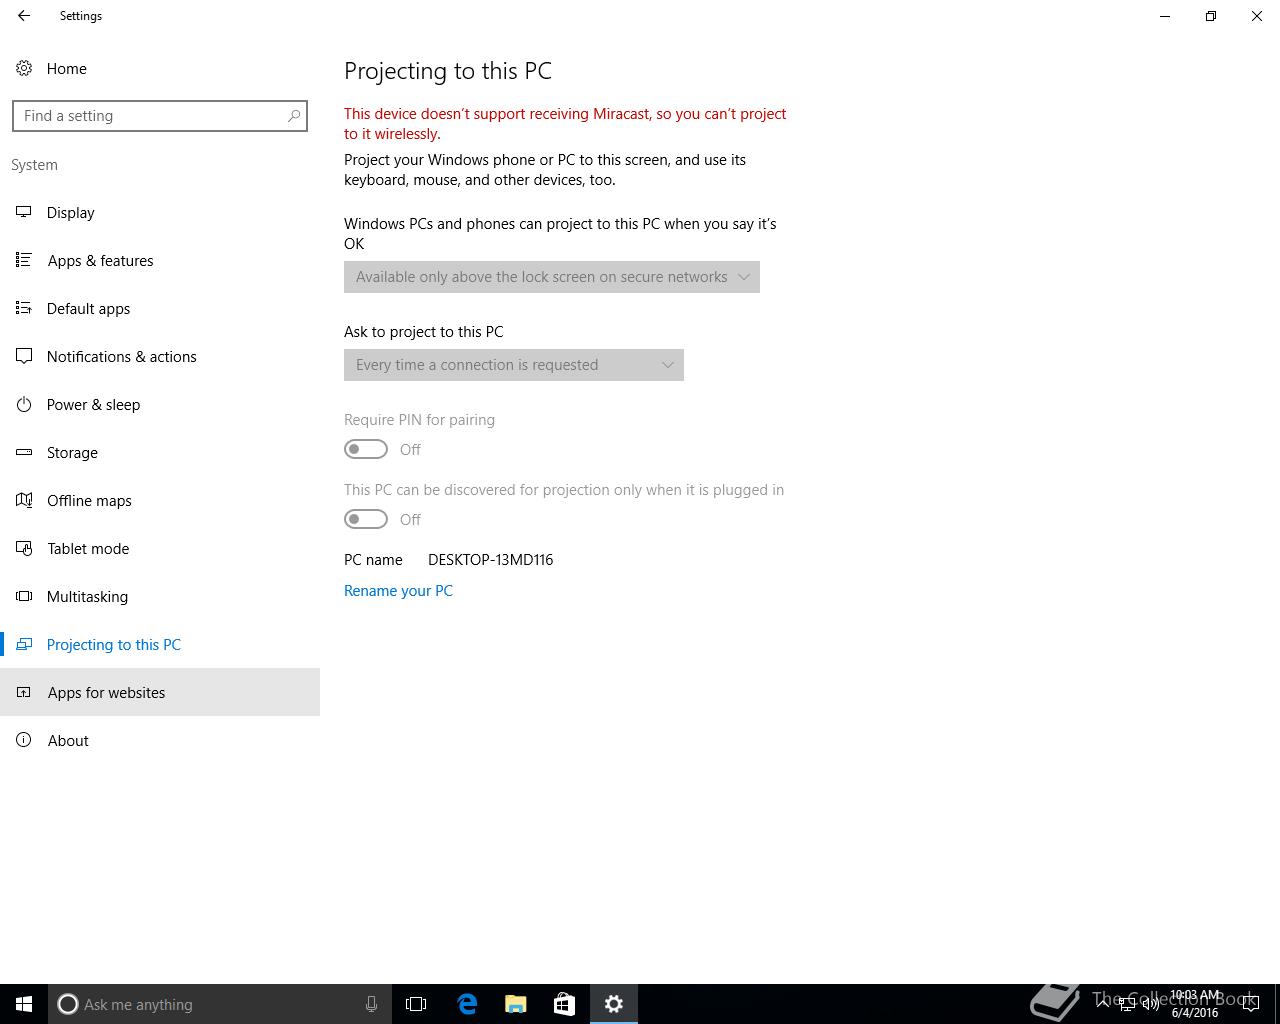Select Power & sleep in the sidebar

click(x=160, y=404)
